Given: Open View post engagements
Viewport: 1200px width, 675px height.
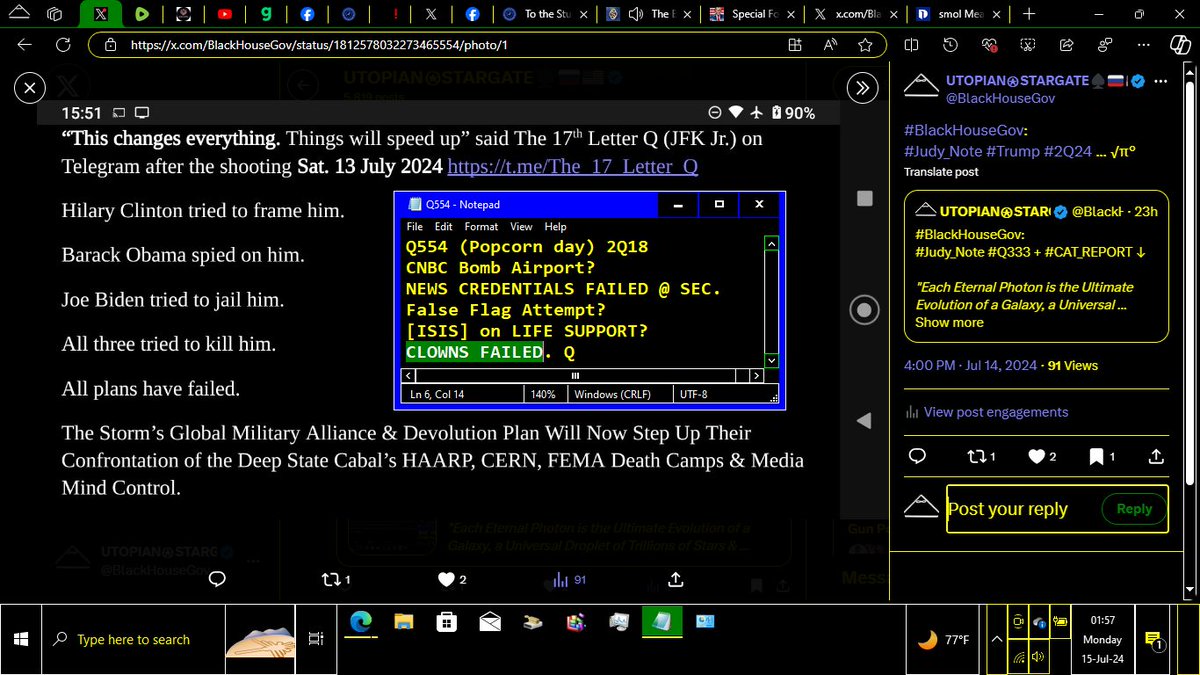Looking at the screenshot, I should [x=996, y=412].
